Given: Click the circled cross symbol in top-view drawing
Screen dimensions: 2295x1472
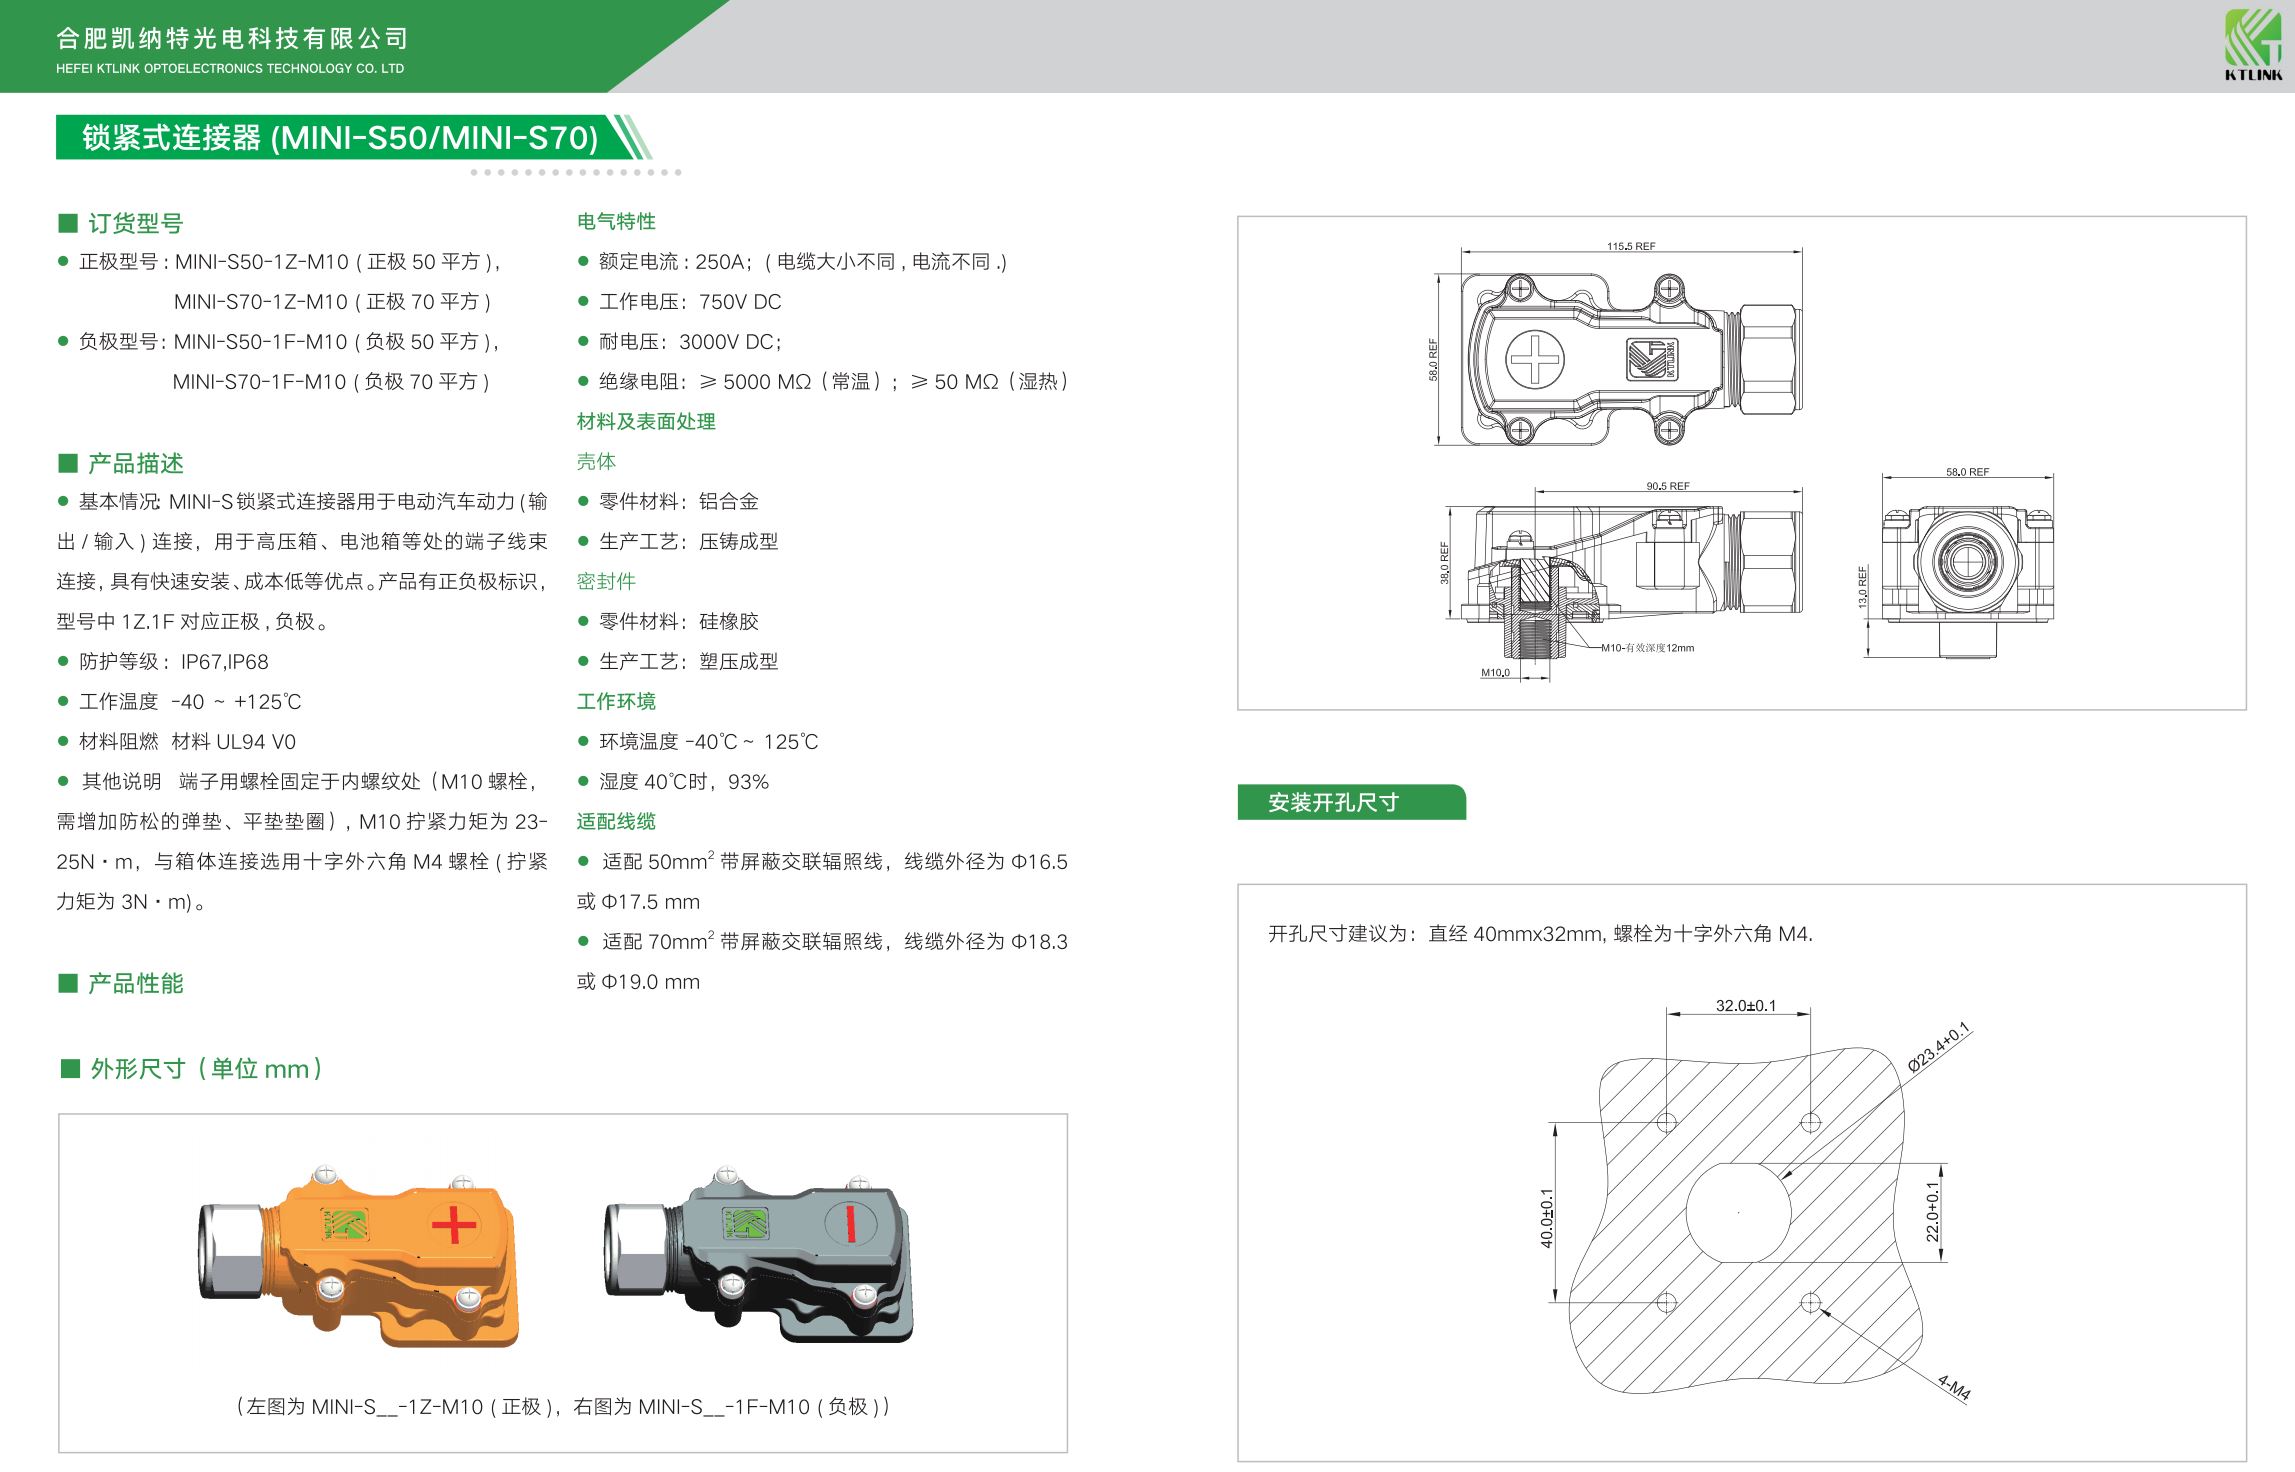Looking at the screenshot, I should (1534, 358).
